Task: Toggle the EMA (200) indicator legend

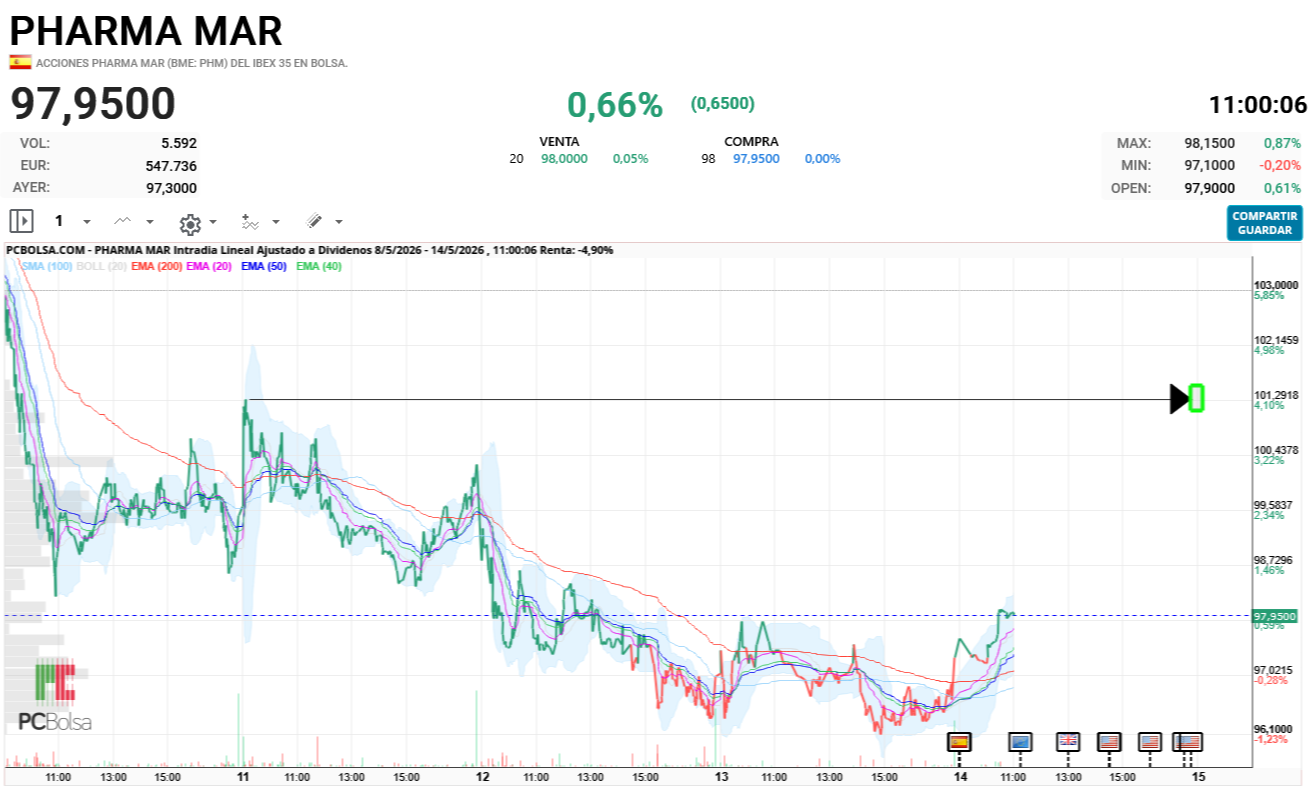Action: click(x=156, y=266)
